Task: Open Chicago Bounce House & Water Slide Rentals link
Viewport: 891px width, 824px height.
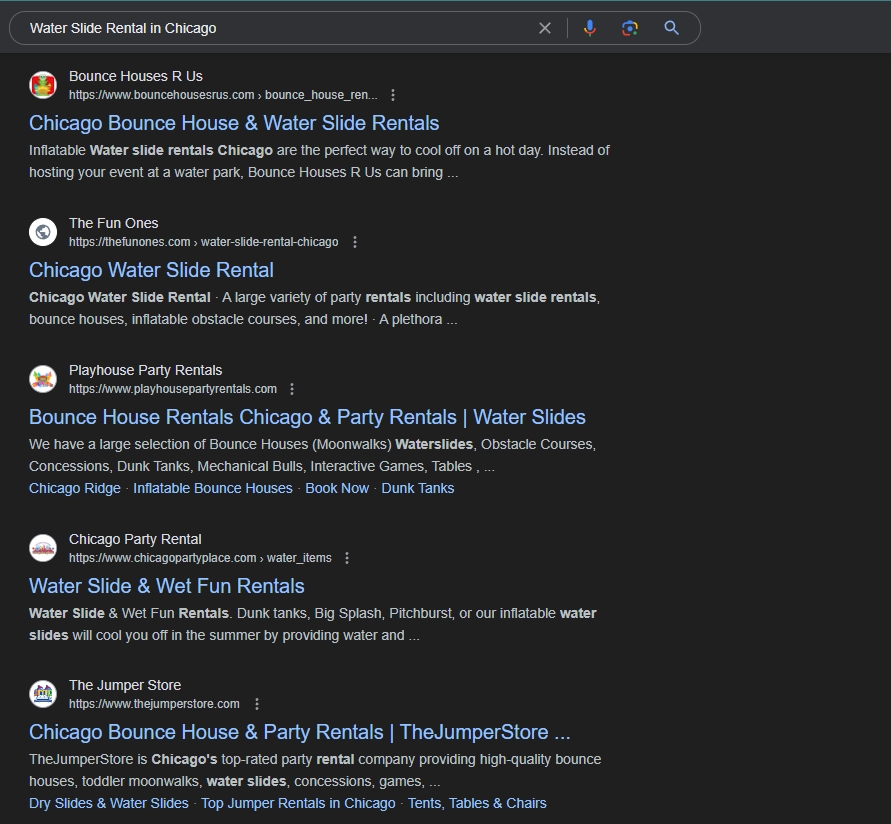Action: coord(234,123)
